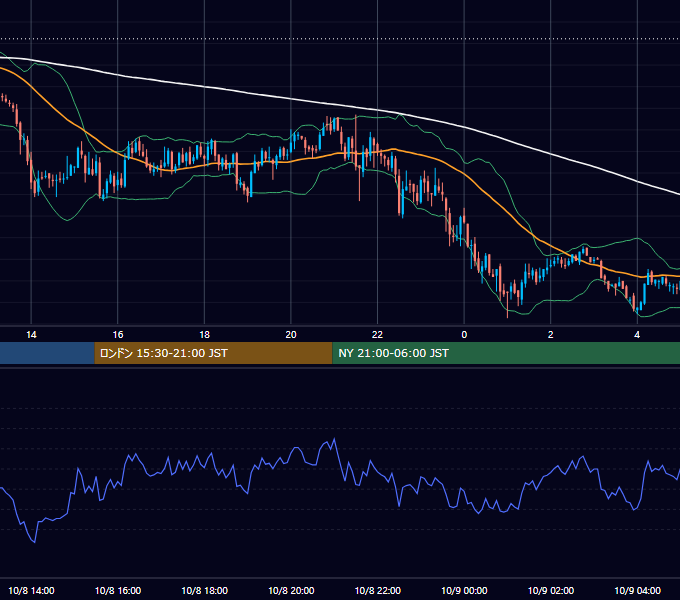
Task: Click the 10/8 22:00 timestamp label
Action: [378, 590]
